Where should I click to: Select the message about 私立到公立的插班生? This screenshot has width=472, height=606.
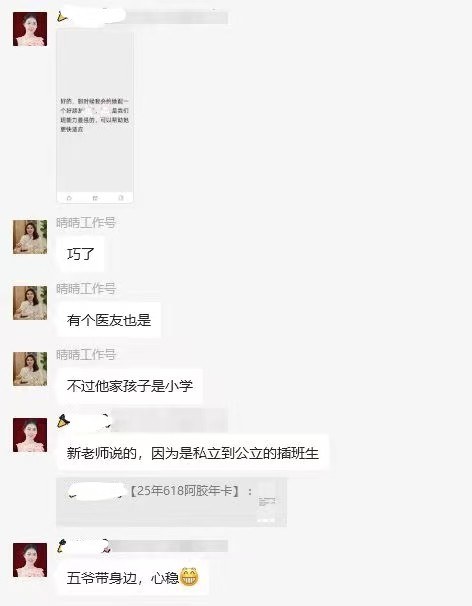(193, 453)
